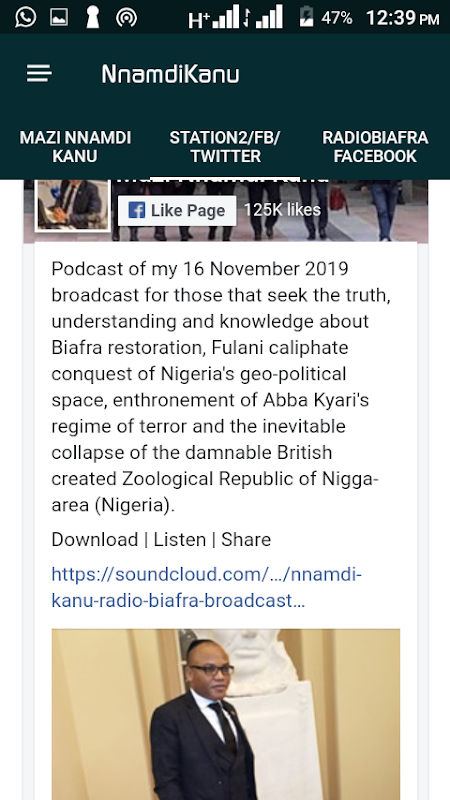This screenshot has height=800, width=450.
Task: Tap the hotspot broadcast status icon
Action: 126,18
